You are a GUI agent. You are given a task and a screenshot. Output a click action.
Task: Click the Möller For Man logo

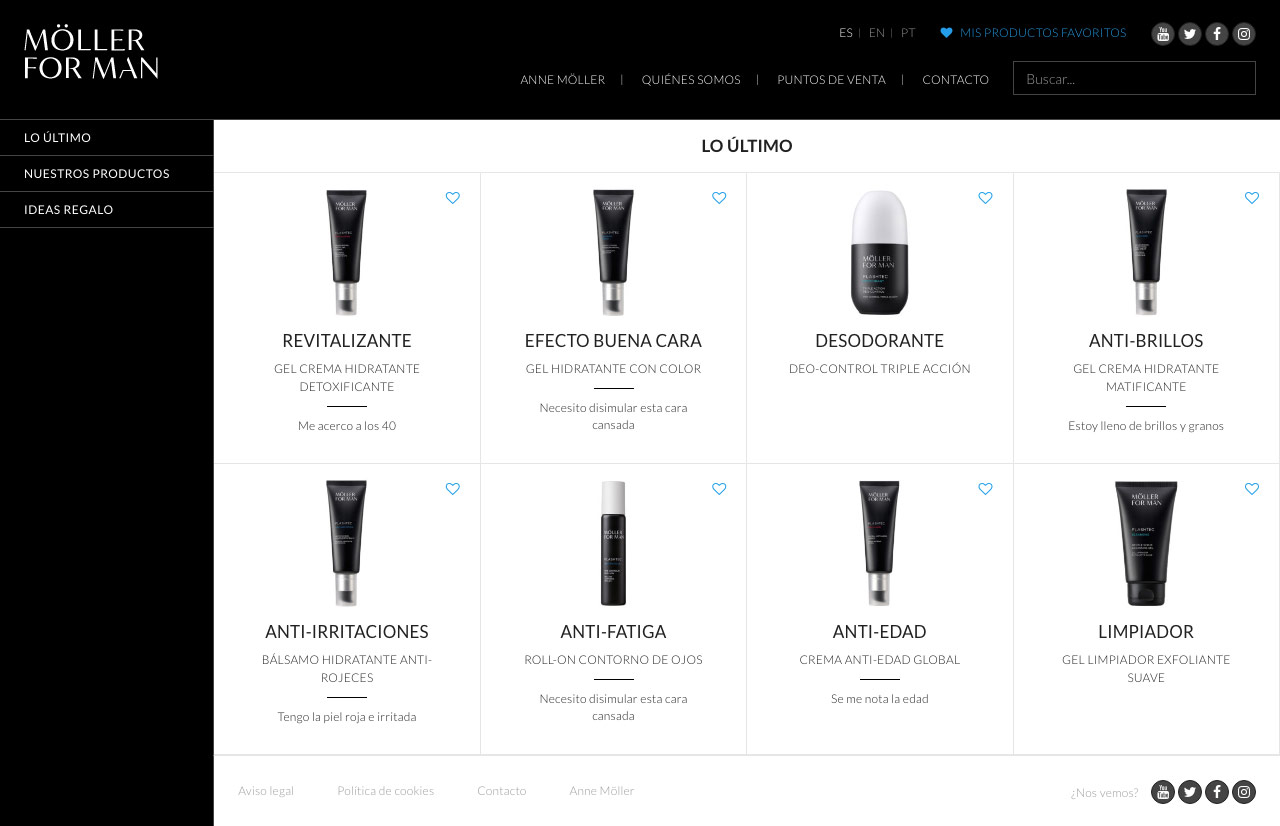click(91, 52)
